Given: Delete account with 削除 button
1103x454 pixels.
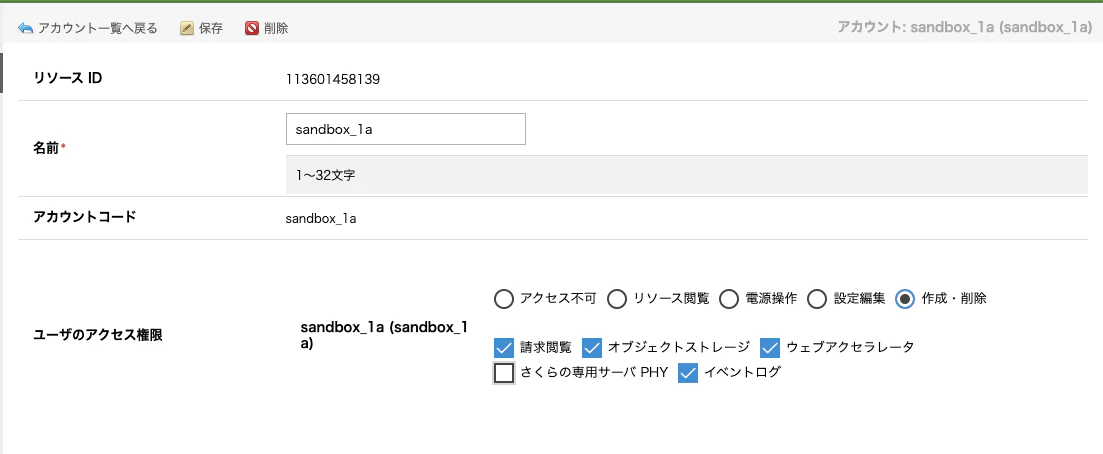Looking at the screenshot, I should (267, 28).
